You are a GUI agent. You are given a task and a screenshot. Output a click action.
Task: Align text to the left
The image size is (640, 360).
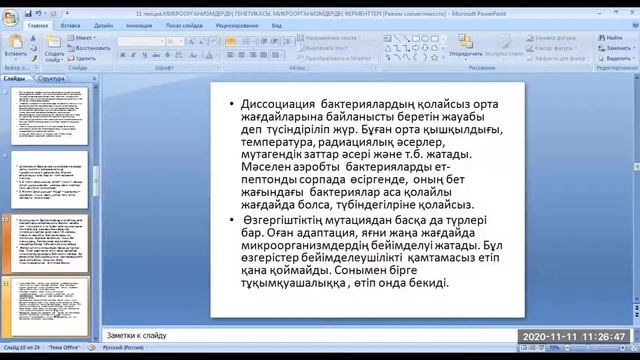pyautogui.click(x=230, y=55)
